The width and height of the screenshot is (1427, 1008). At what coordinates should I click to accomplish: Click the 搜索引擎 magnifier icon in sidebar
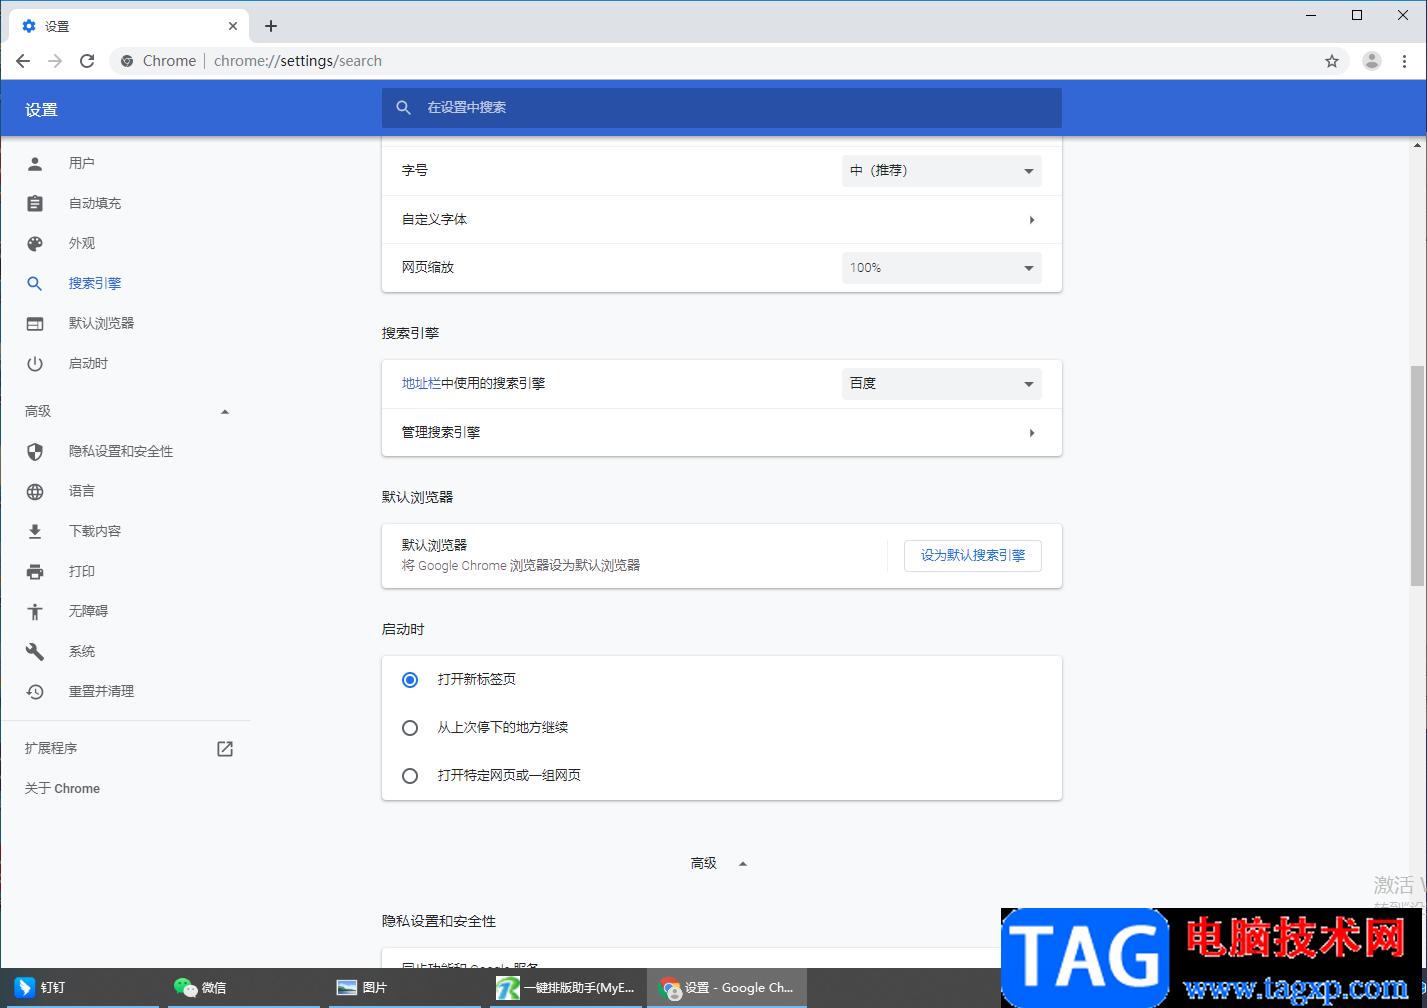pos(35,283)
